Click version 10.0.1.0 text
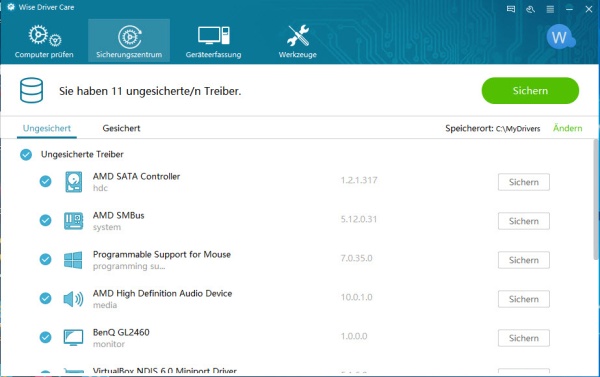The image size is (600, 377). coord(357,297)
